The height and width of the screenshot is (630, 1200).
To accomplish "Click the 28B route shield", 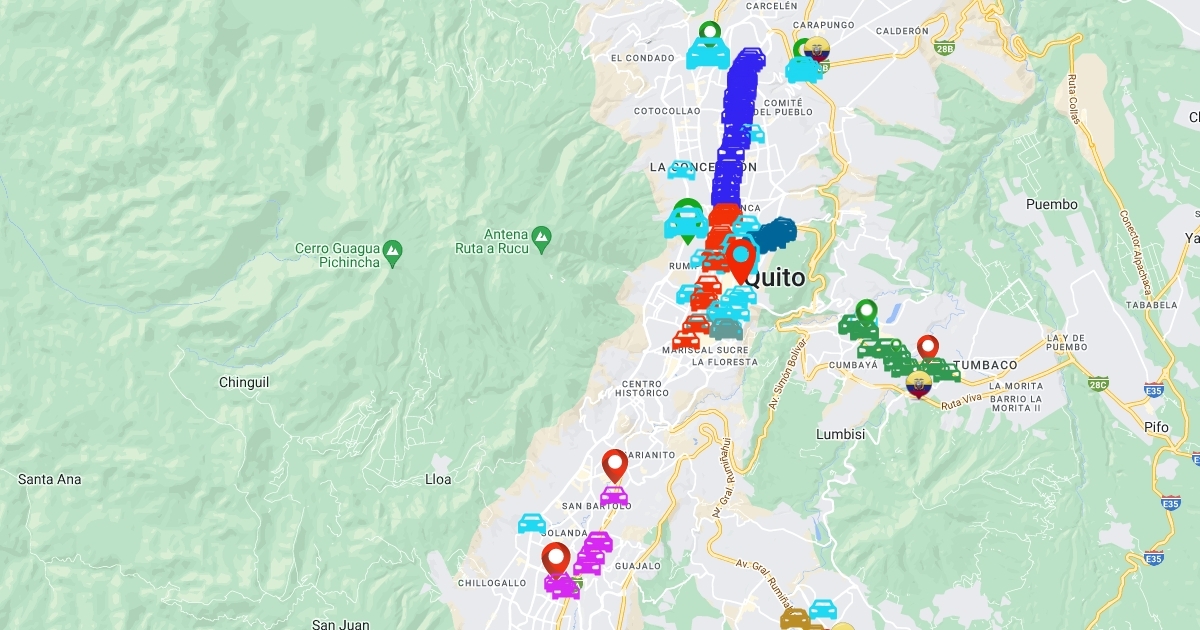I will coord(944,47).
